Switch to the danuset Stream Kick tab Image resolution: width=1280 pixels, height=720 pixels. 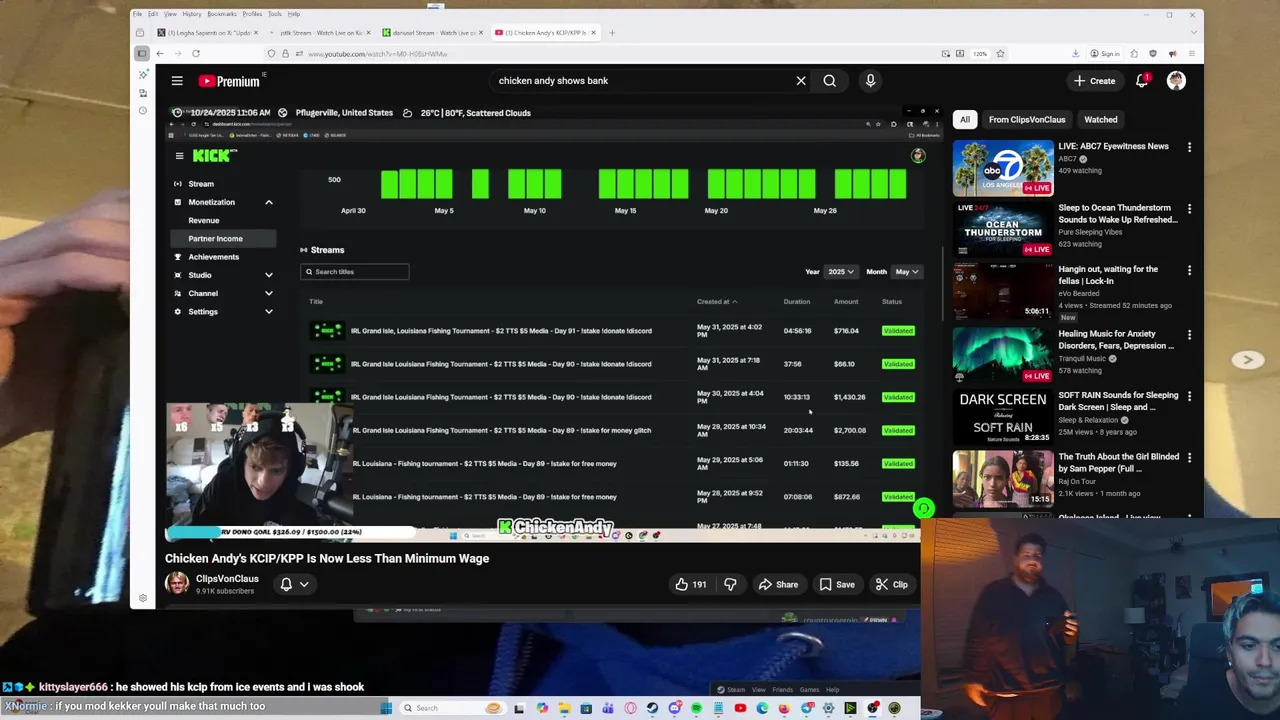pyautogui.click(x=432, y=33)
